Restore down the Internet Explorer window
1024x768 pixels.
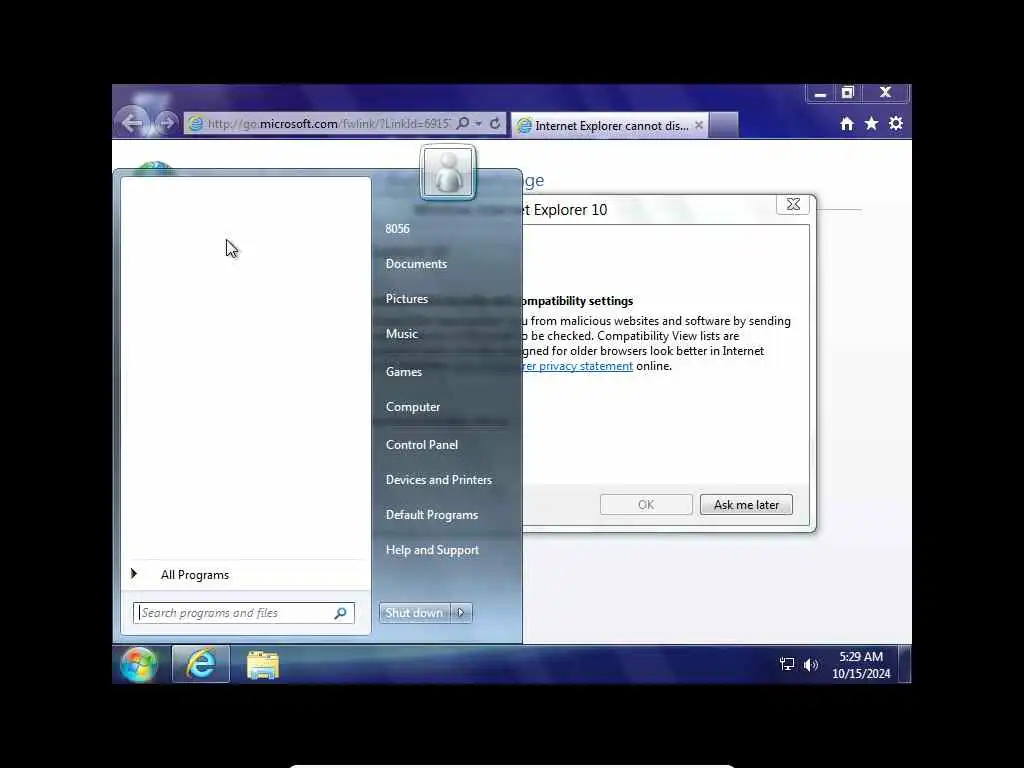pos(848,93)
